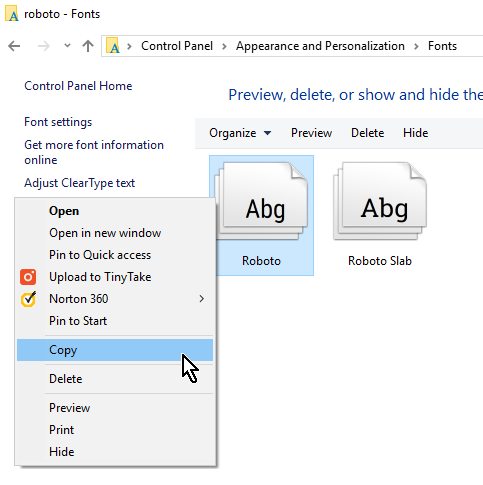Select the Roboto Slab font thumbnail
483x485 pixels.
click(x=380, y=201)
